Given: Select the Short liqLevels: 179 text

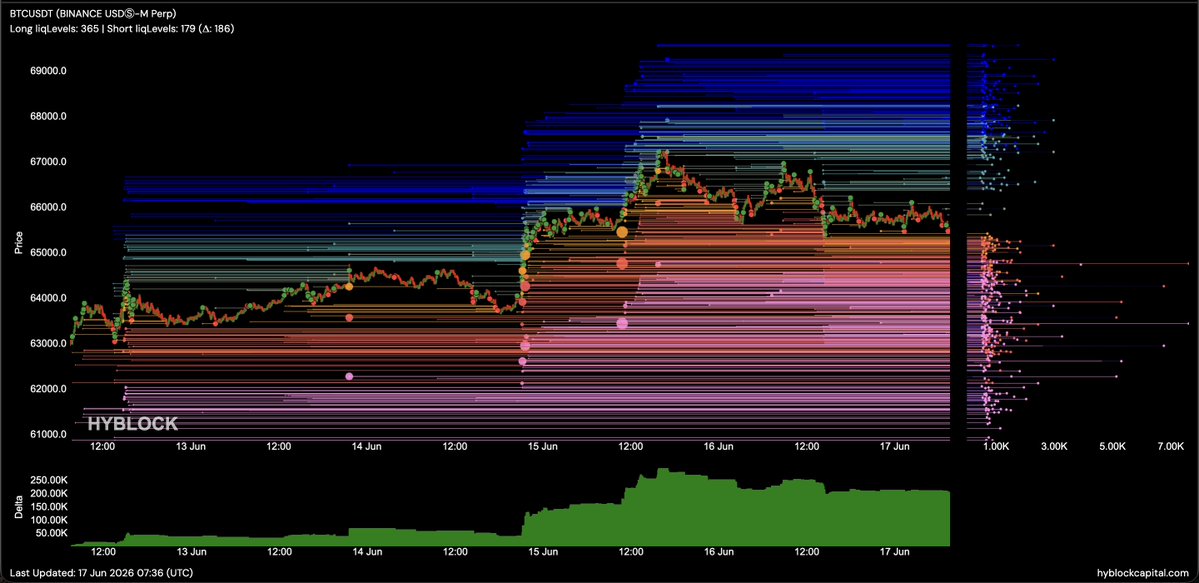Looking at the screenshot, I should [151, 29].
